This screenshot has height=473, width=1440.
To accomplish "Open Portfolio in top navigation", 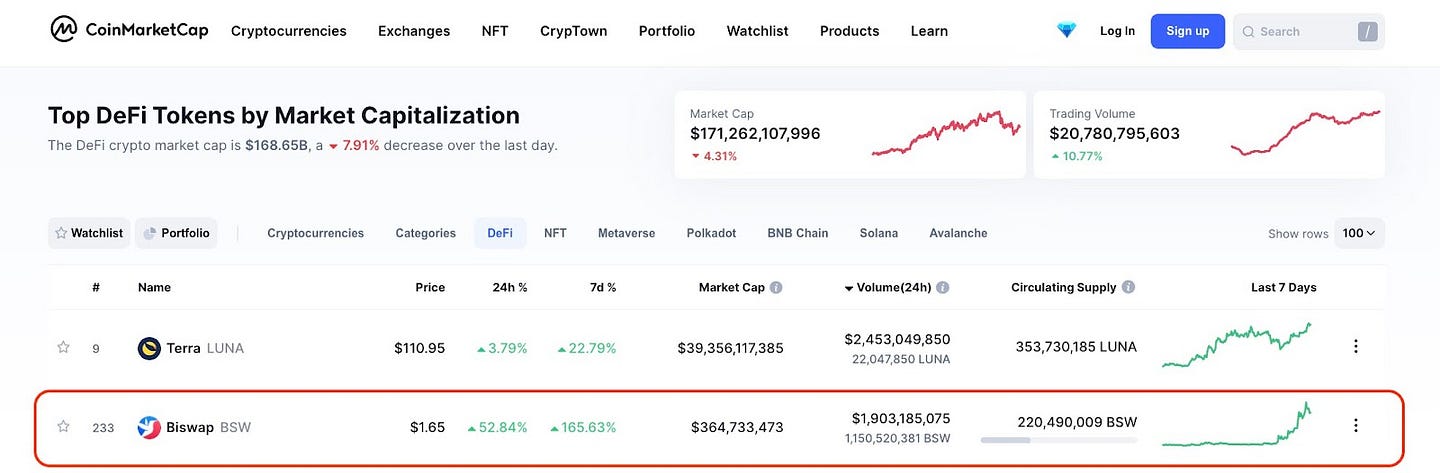I will click(667, 31).
